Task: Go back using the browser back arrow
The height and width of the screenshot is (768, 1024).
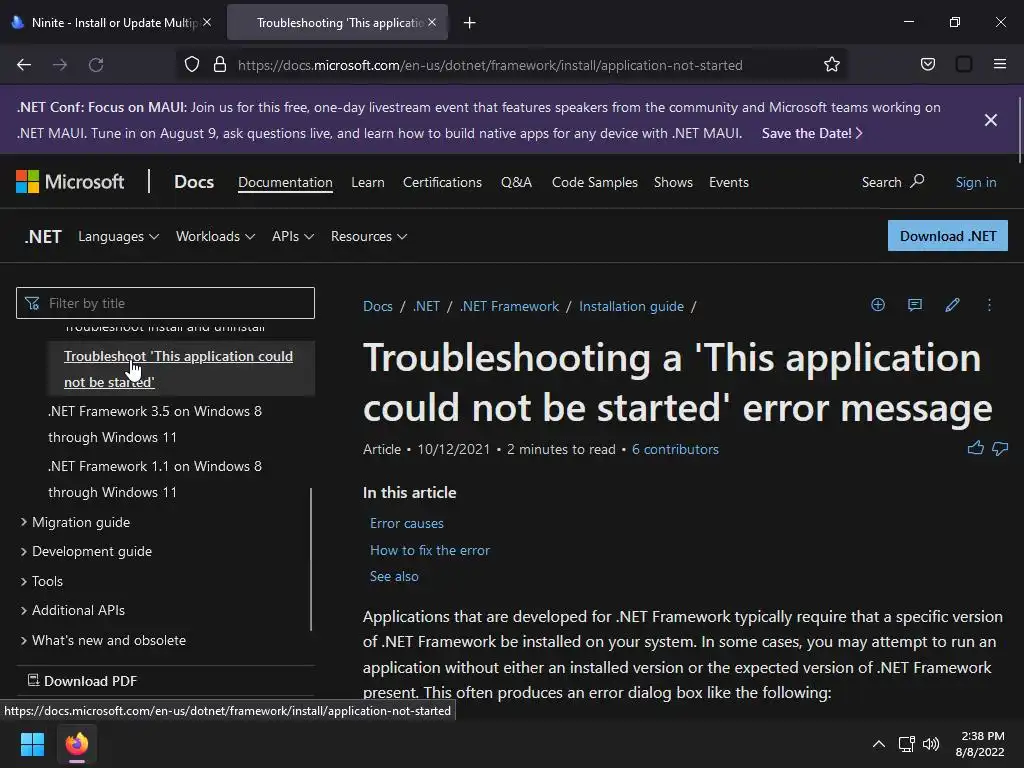Action: click(24, 65)
